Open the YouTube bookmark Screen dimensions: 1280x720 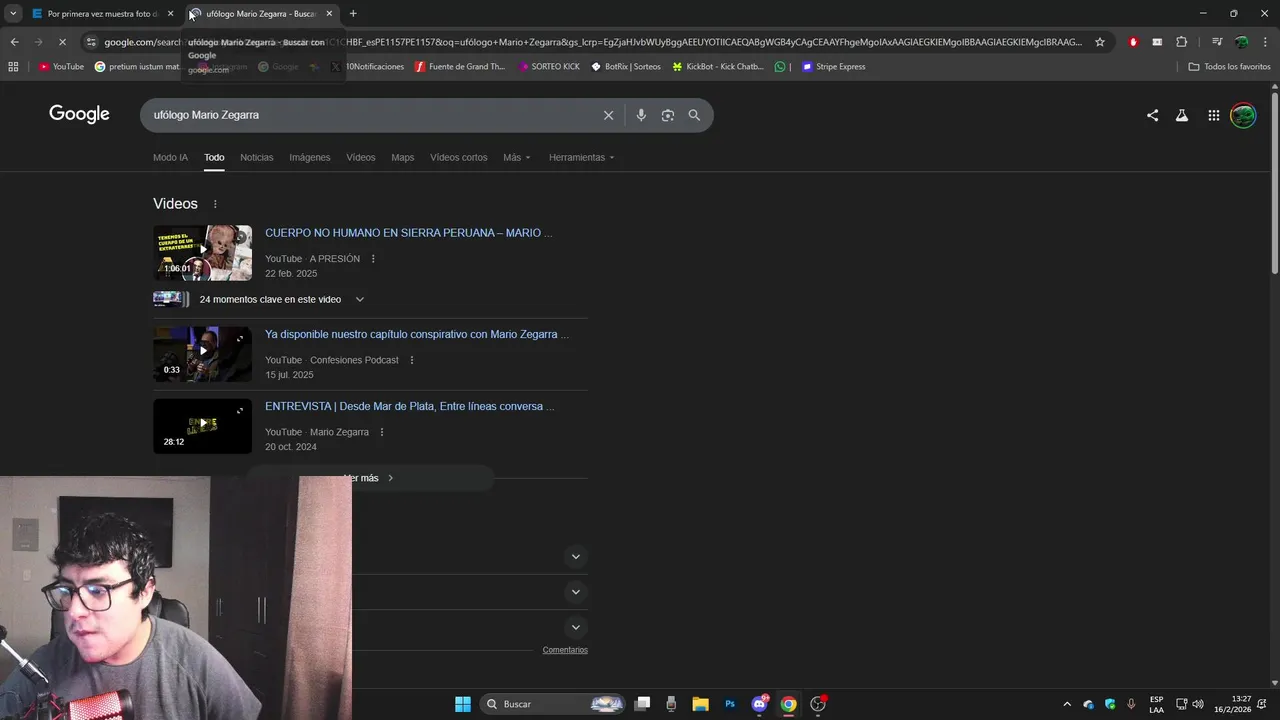61,67
